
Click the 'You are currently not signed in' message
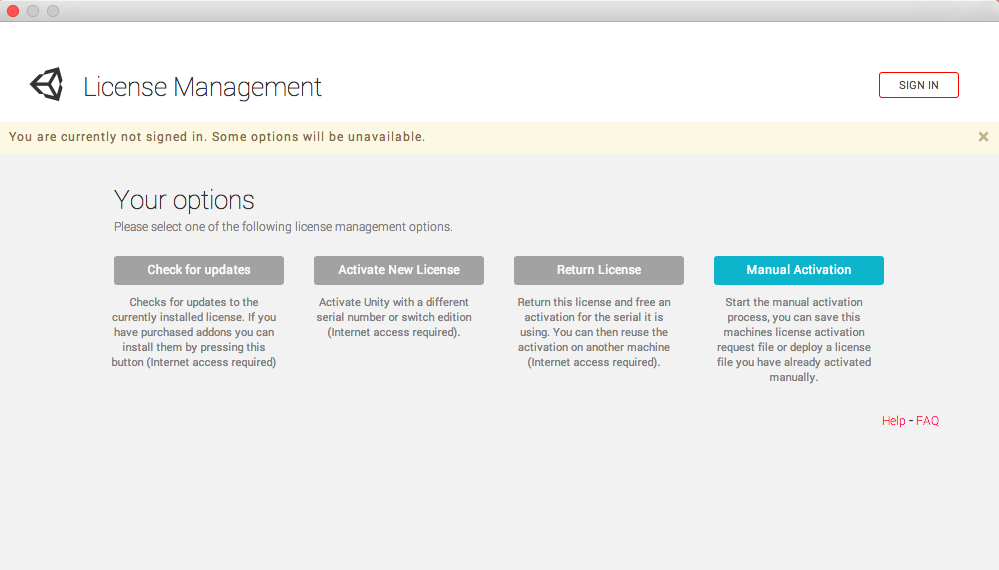click(217, 137)
